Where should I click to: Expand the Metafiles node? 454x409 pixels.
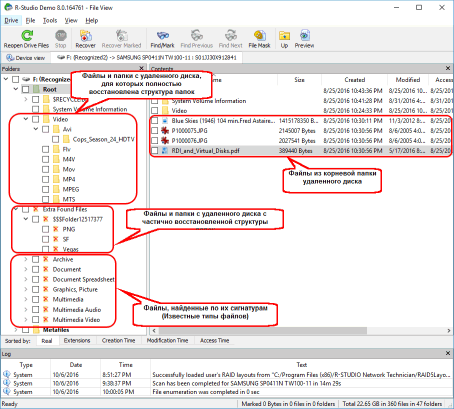point(16,330)
